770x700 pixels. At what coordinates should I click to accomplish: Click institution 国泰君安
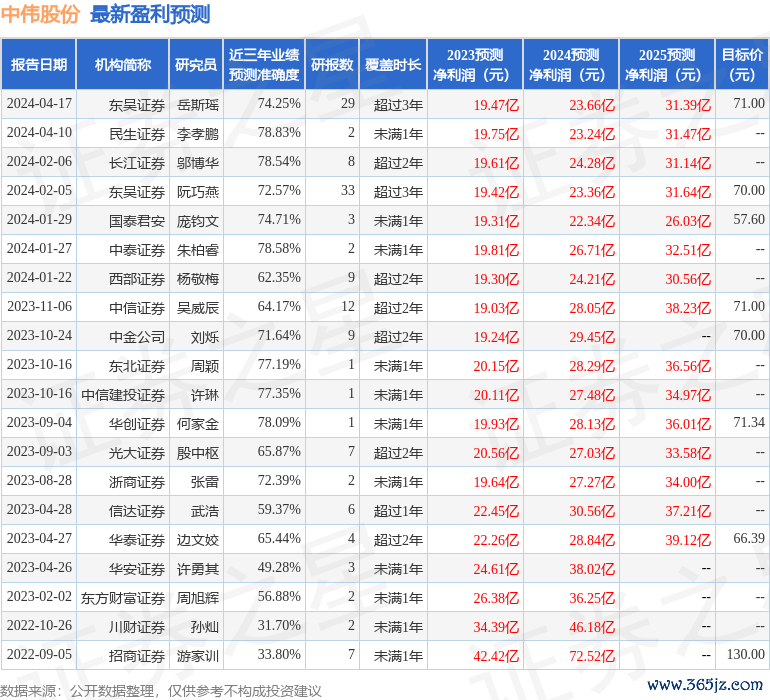pyautogui.click(x=137, y=221)
